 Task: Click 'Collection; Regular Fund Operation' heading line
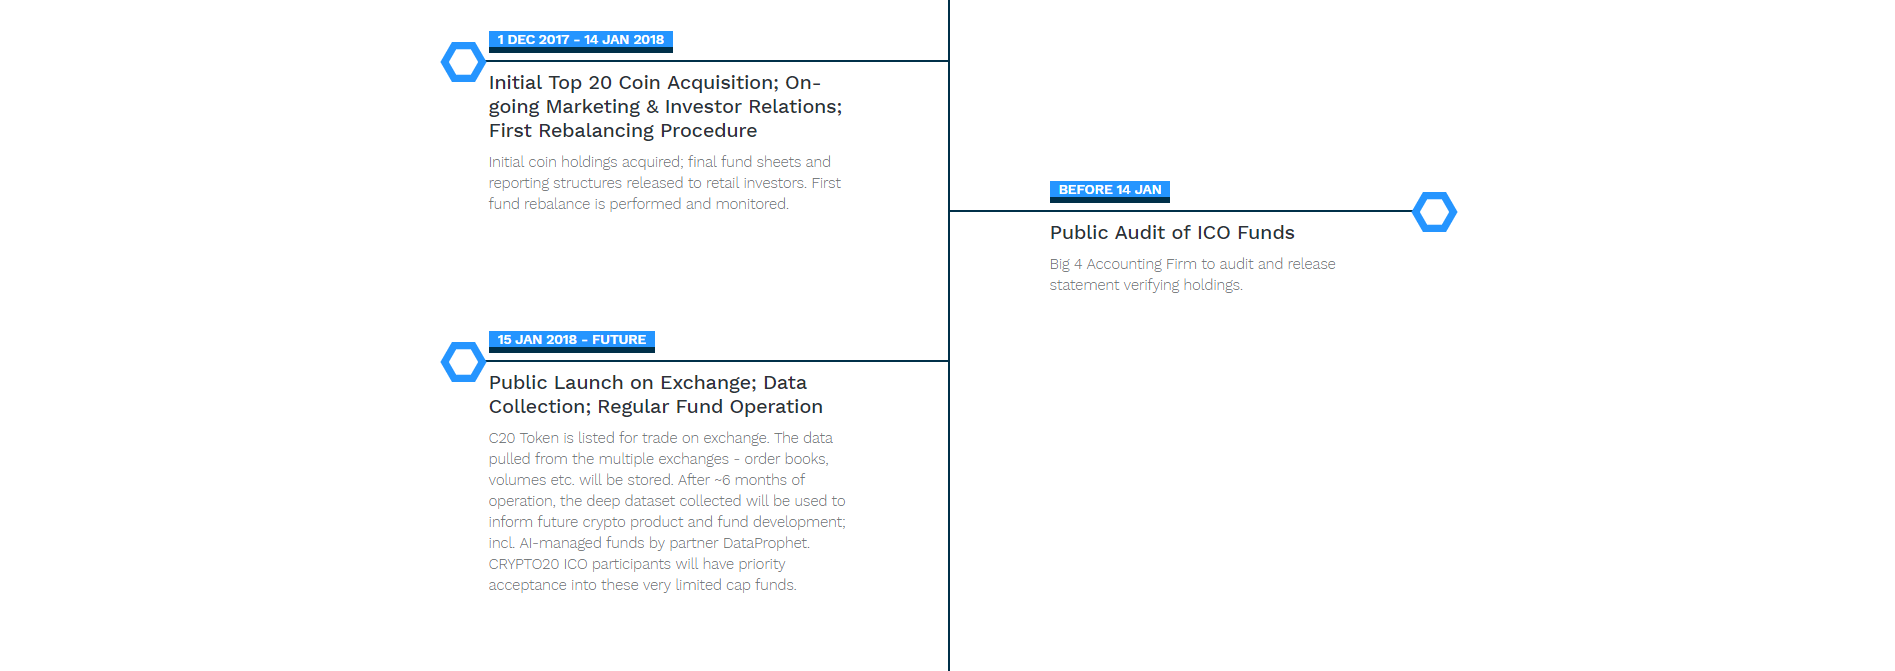656,406
